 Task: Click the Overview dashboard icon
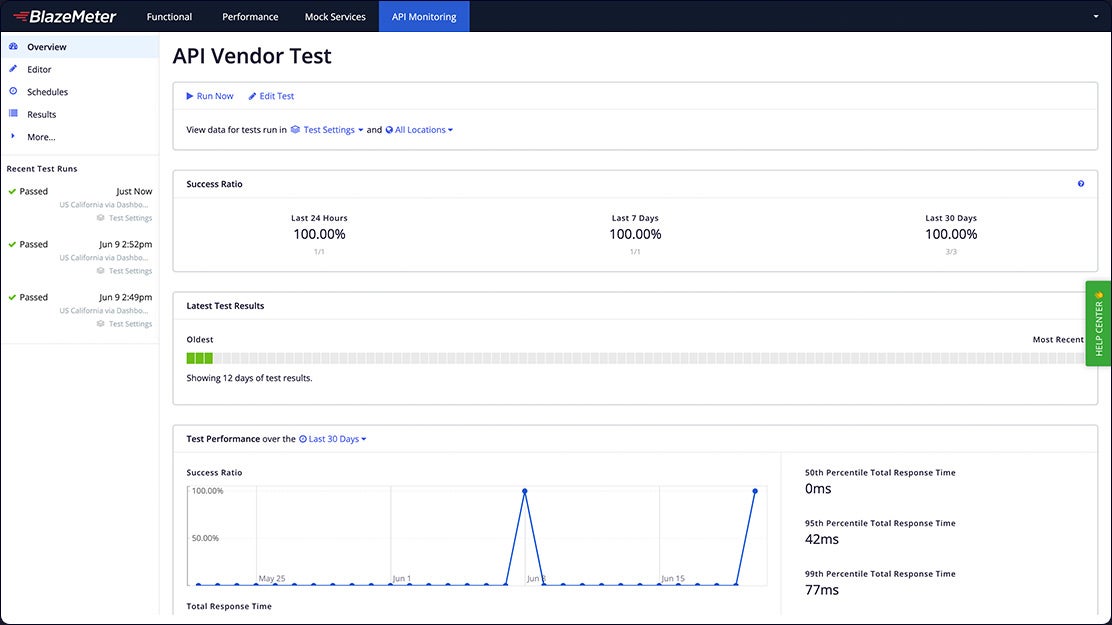(13, 46)
